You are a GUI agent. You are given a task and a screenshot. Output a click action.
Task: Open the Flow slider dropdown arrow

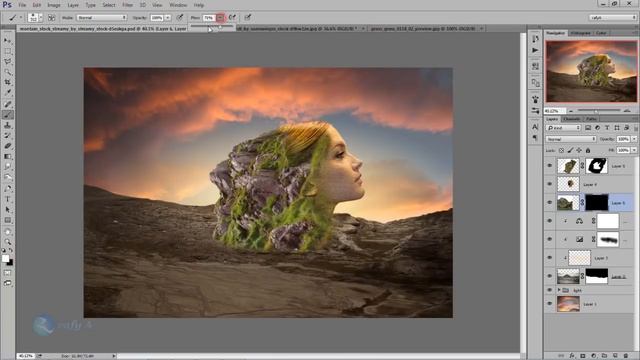point(220,18)
